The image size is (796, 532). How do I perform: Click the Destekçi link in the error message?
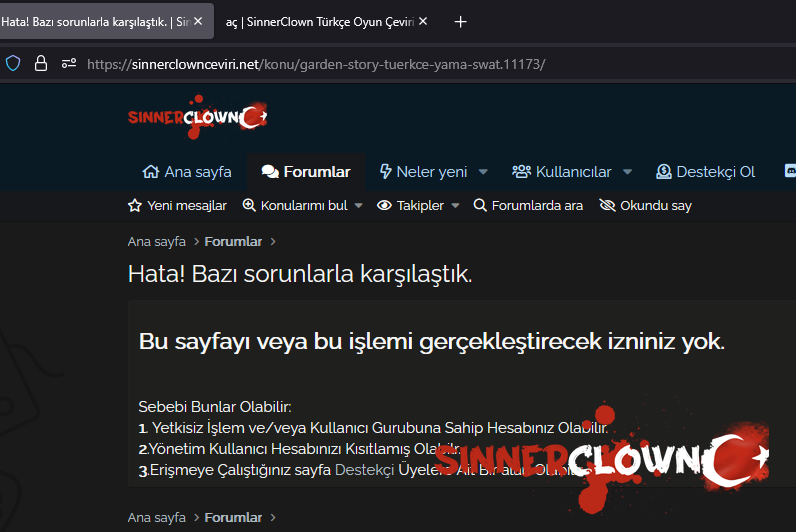[x=365, y=469]
